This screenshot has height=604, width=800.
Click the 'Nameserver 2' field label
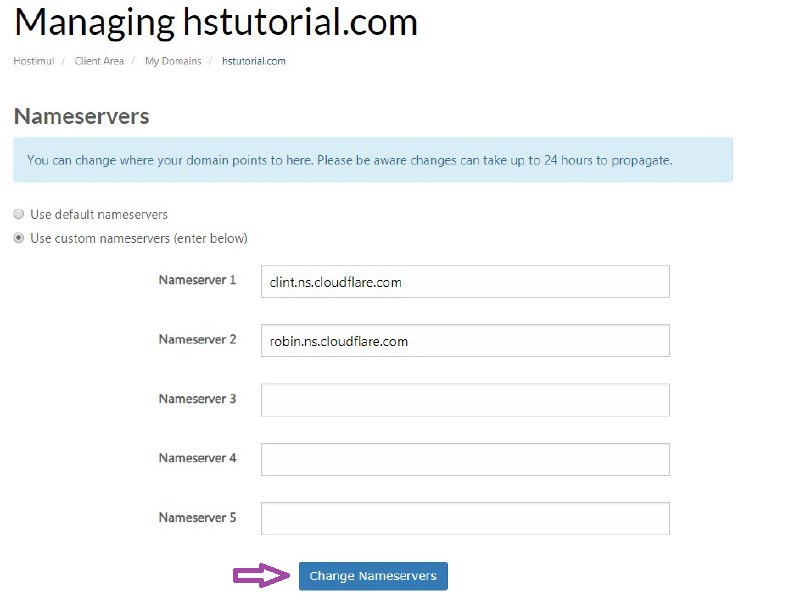(x=197, y=339)
